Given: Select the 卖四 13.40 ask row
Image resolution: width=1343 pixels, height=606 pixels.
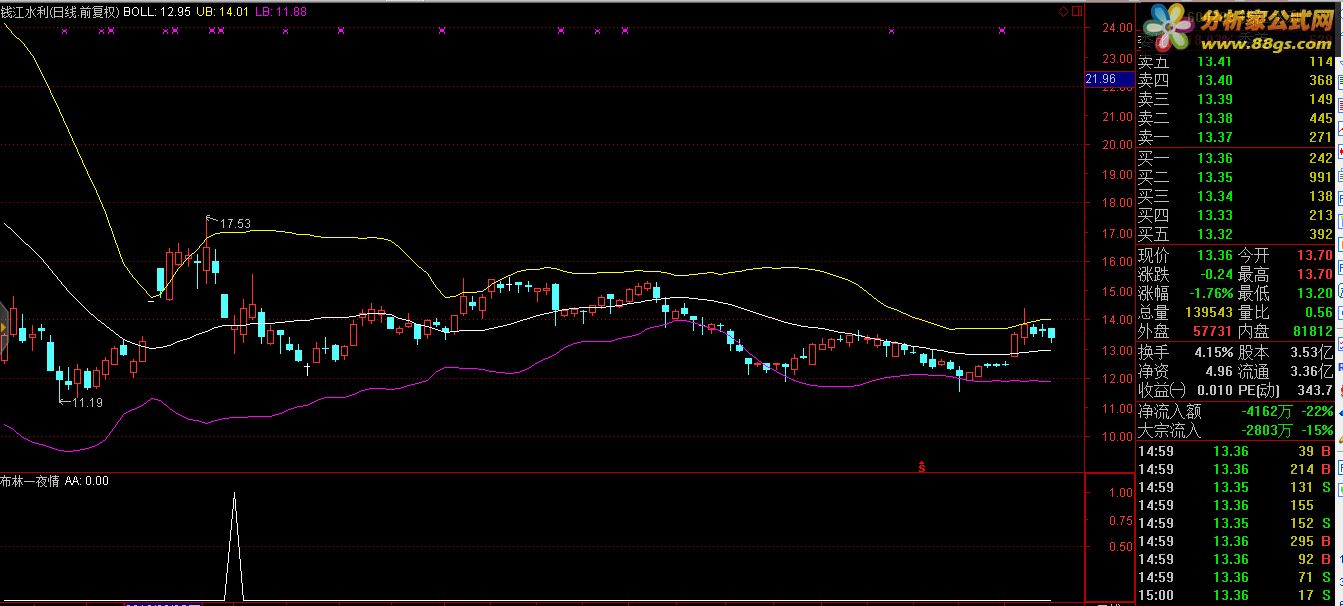Looking at the screenshot, I should (1236, 81).
